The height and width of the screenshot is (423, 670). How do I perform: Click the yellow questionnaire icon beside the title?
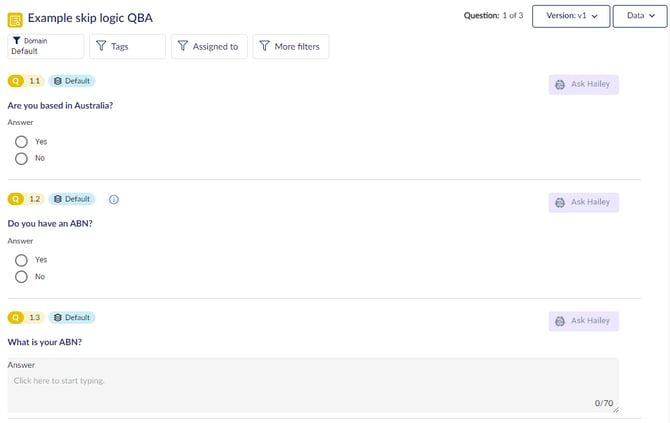coord(15,18)
